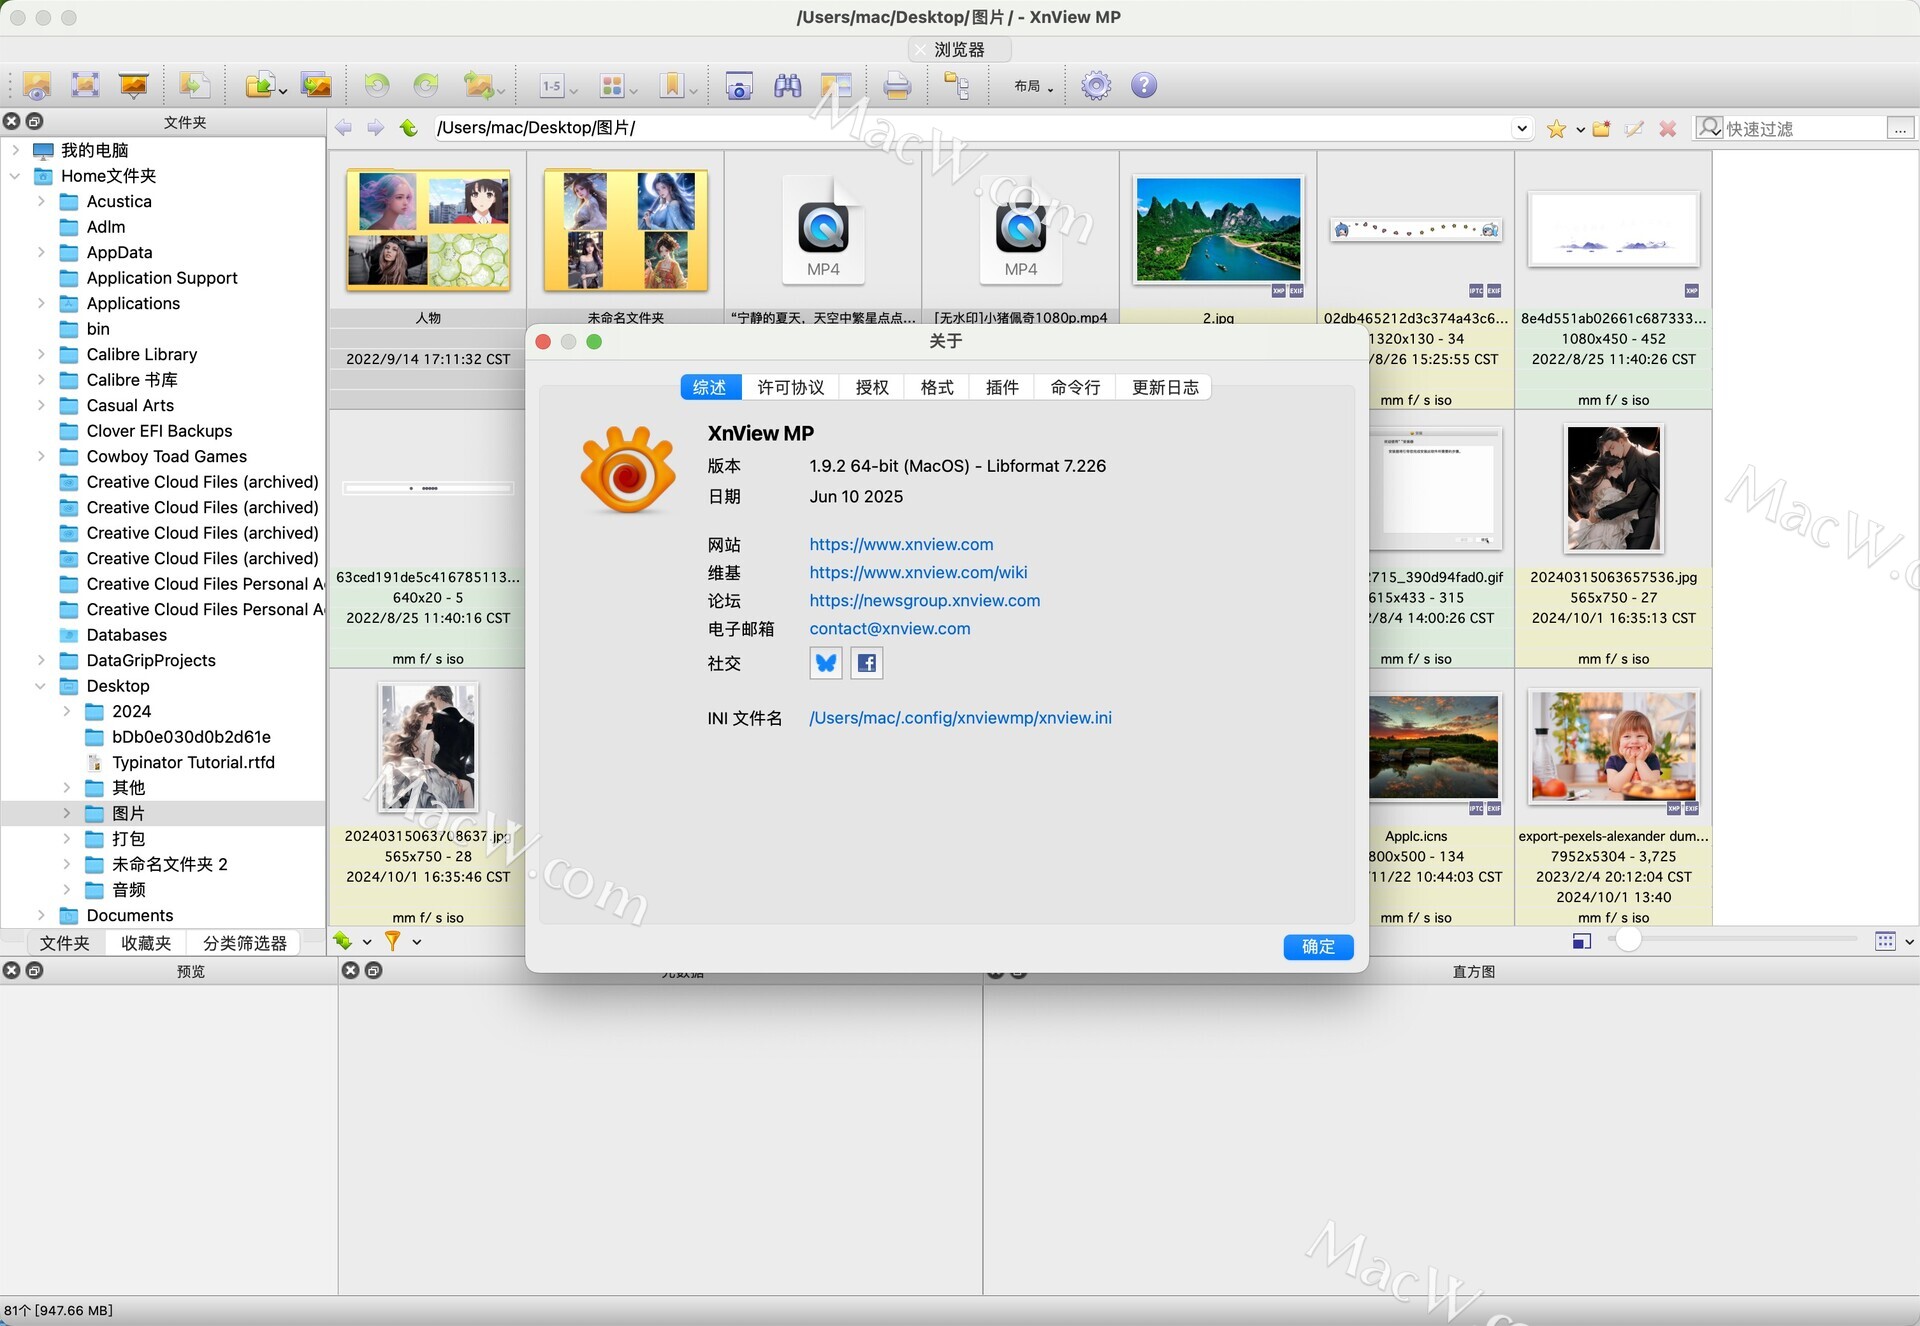The height and width of the screenshot is (1326, 1920).
Task: Click the thumbnail size slider handle
Action: click(x=1628, y=940)
